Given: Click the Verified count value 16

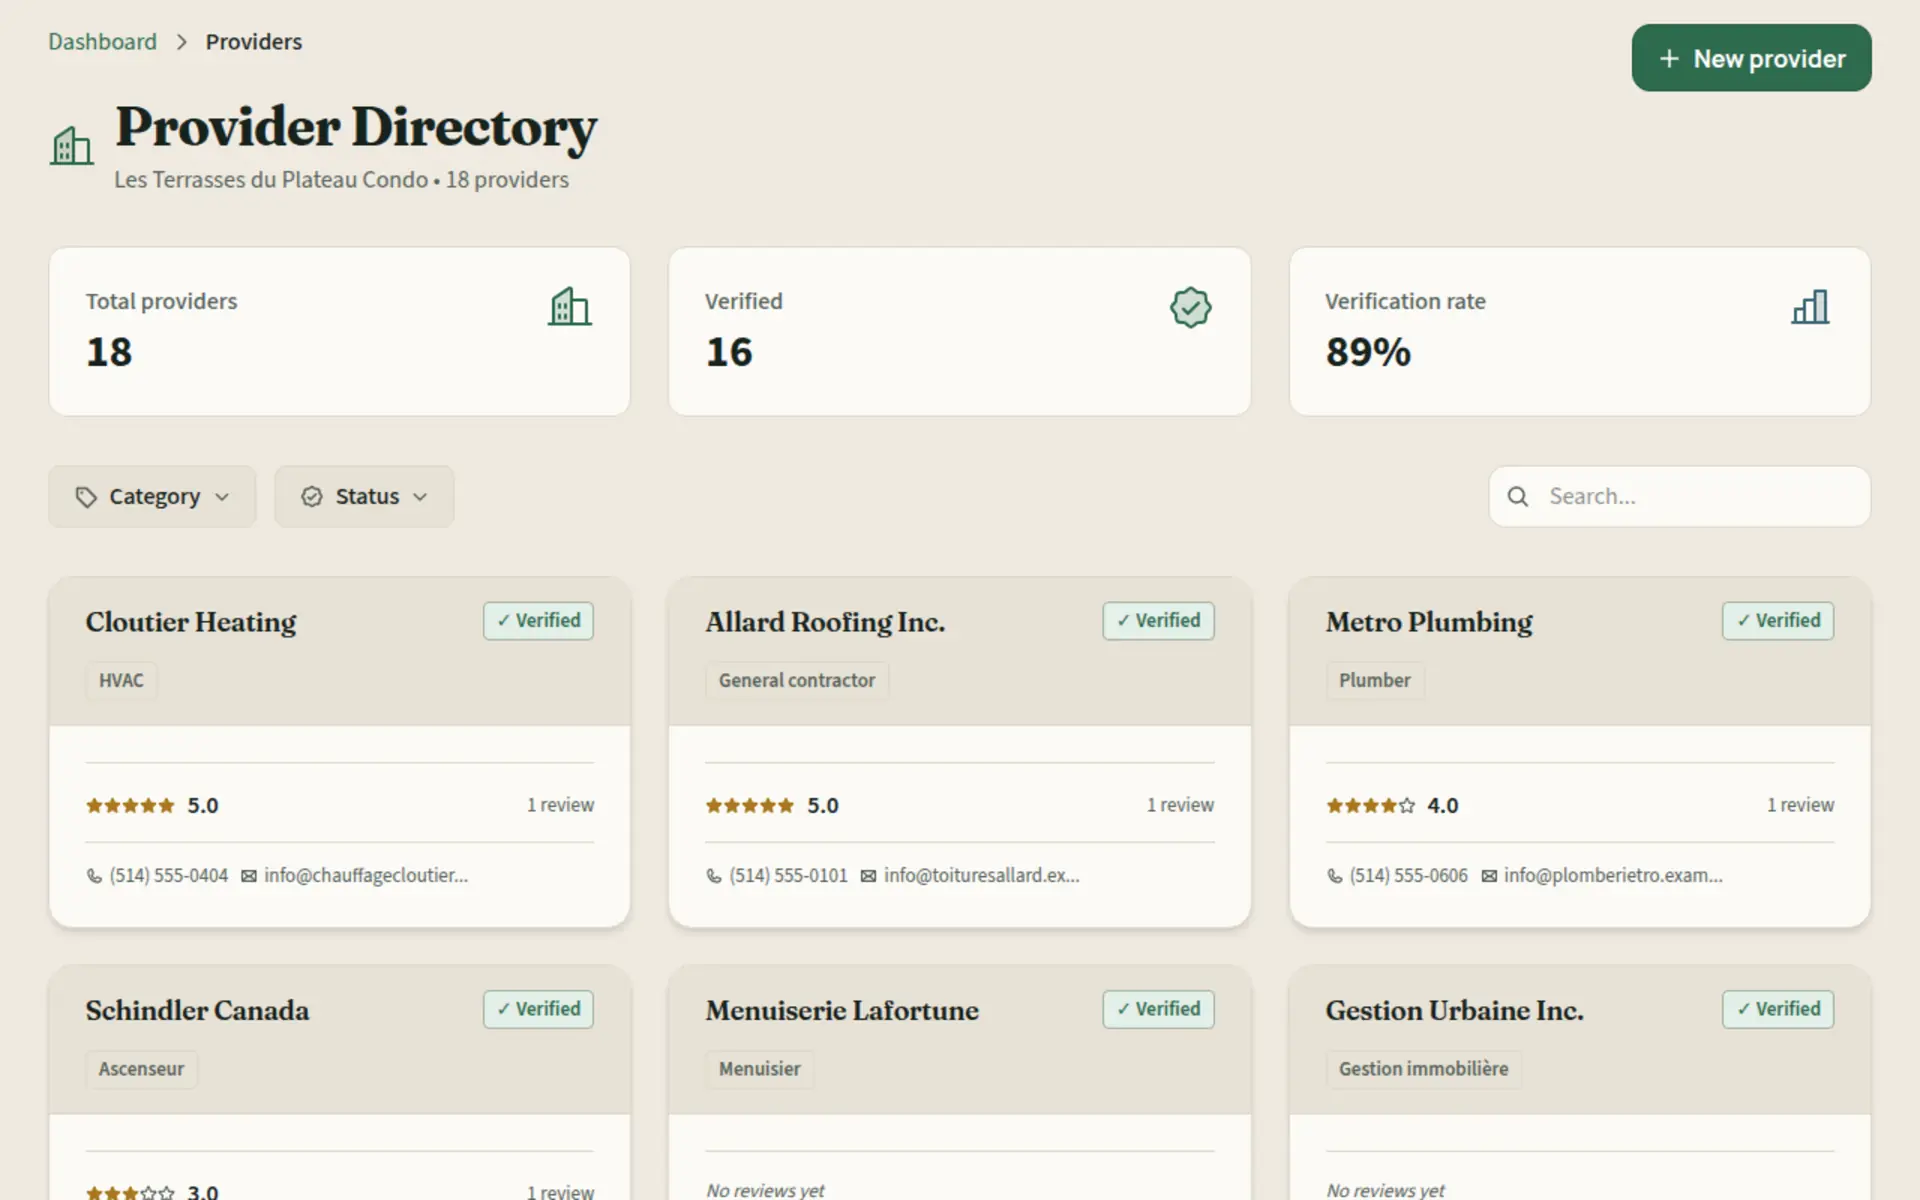Looking at the screenshot, I should pyautogui.click(x=729, y=353).
